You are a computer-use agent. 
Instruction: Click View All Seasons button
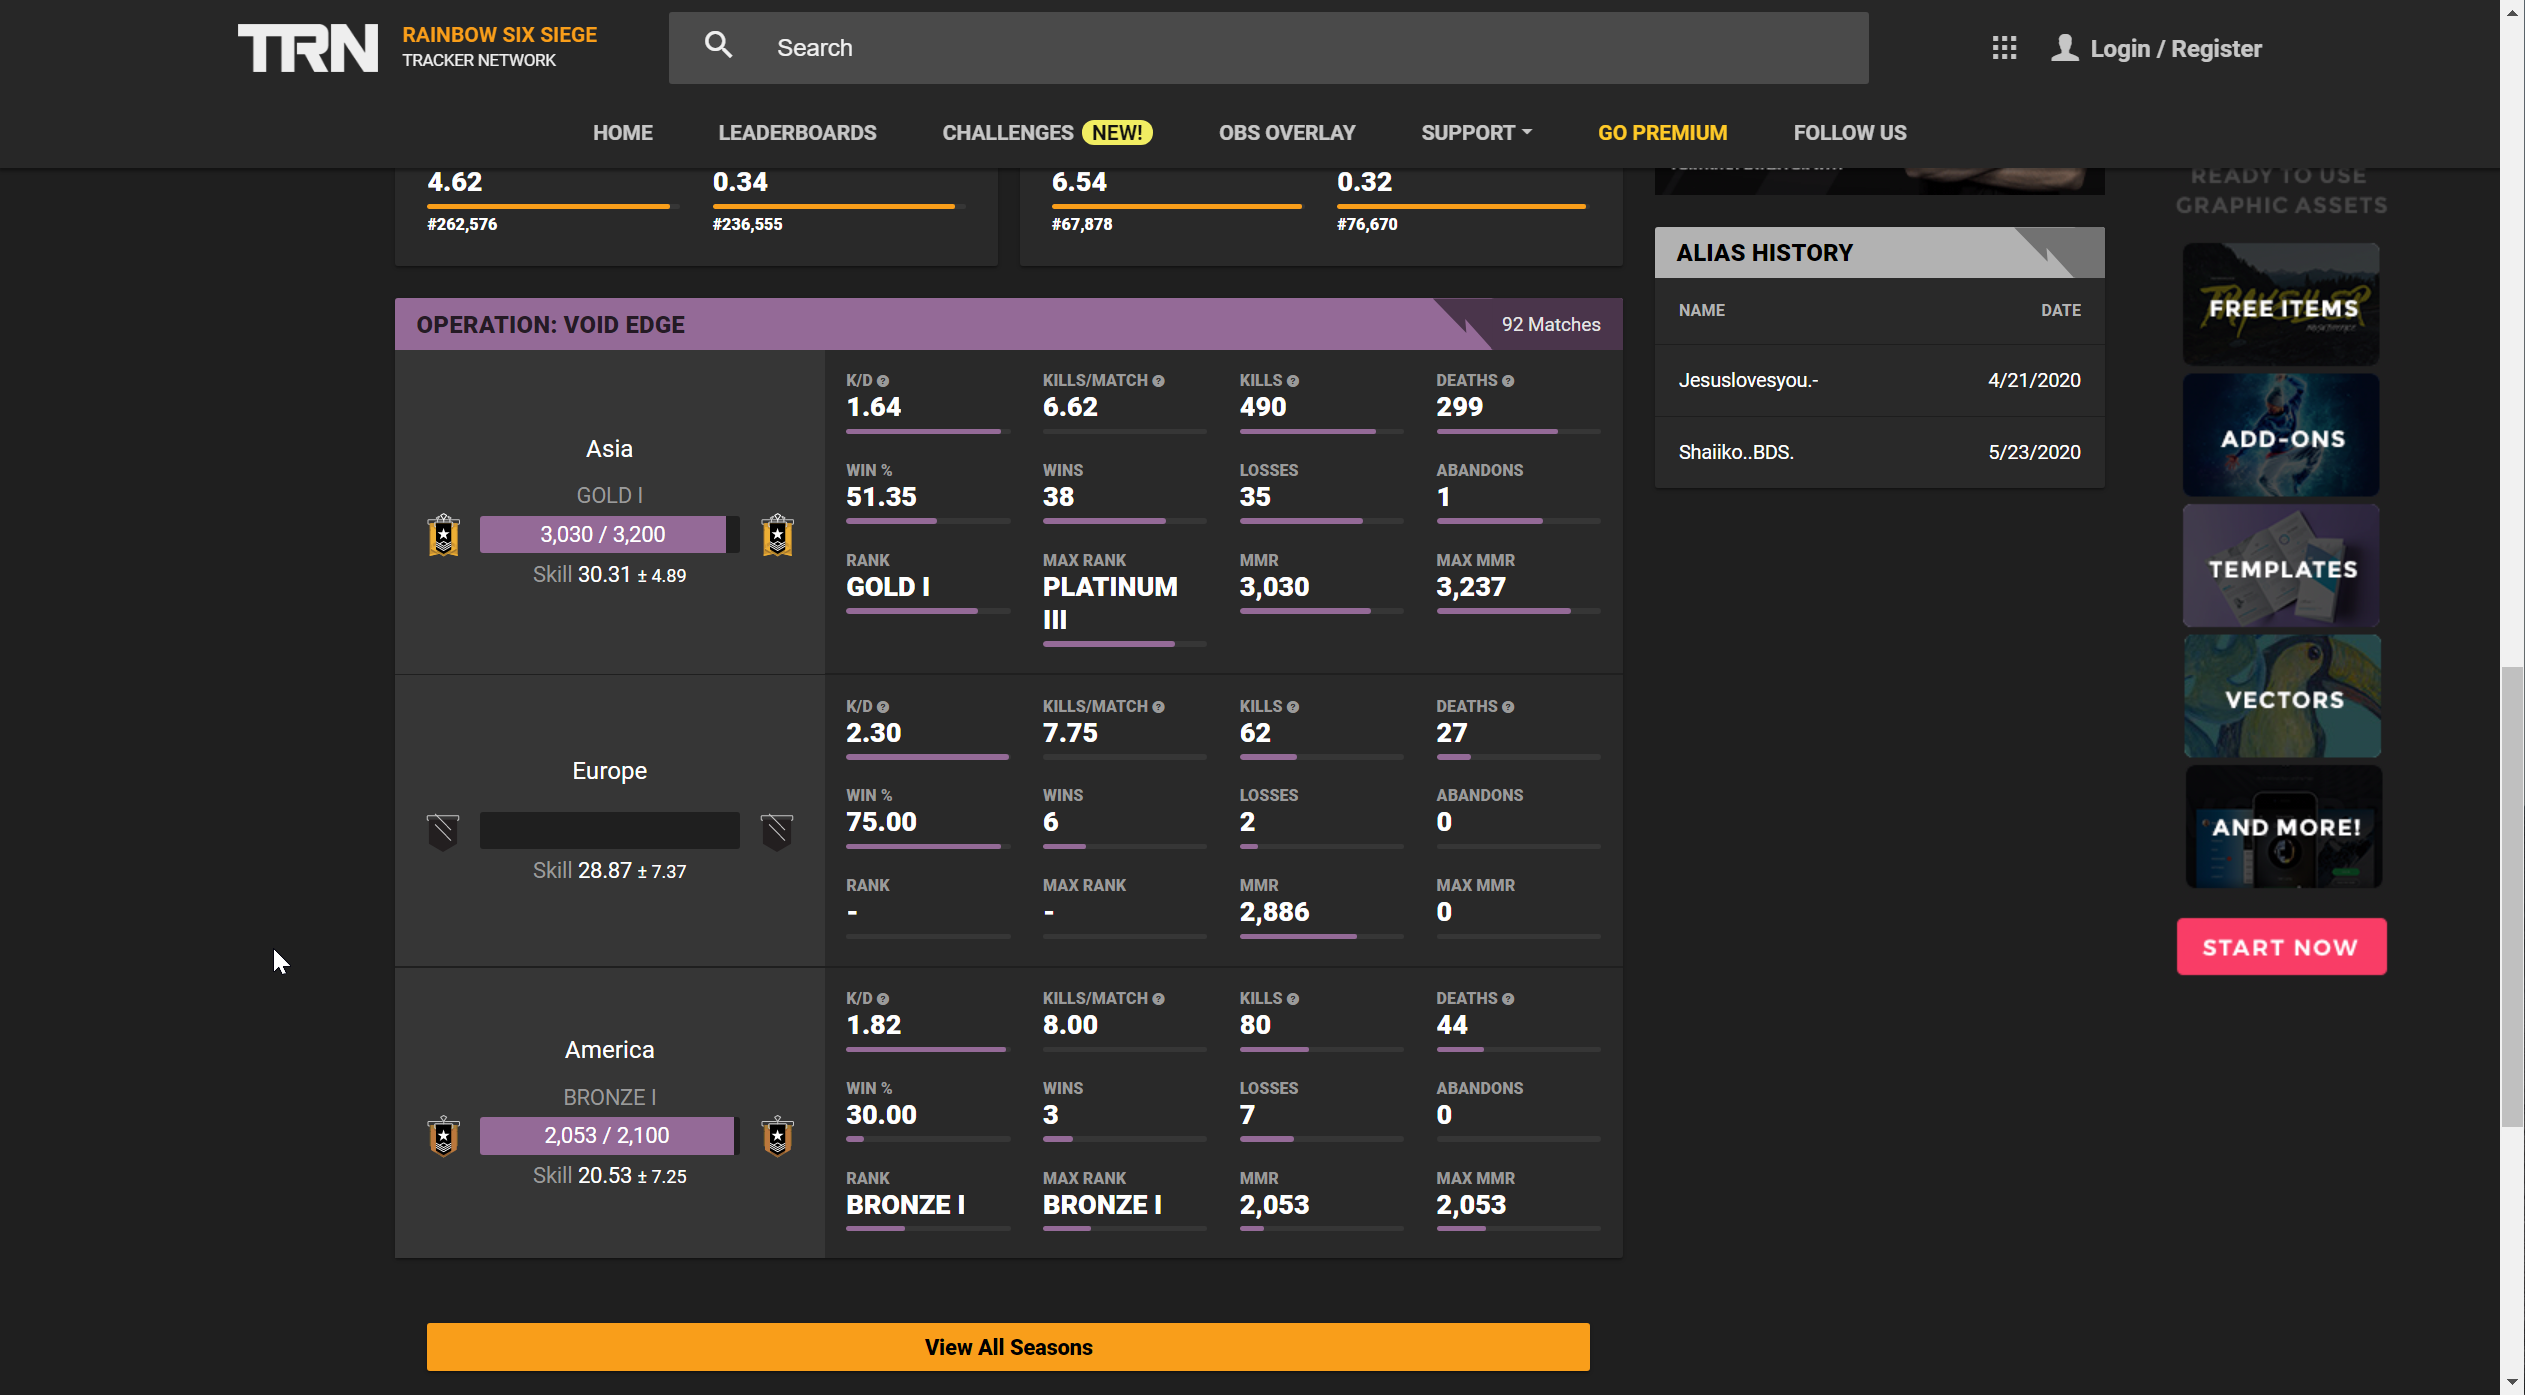coord(1008,1347)
